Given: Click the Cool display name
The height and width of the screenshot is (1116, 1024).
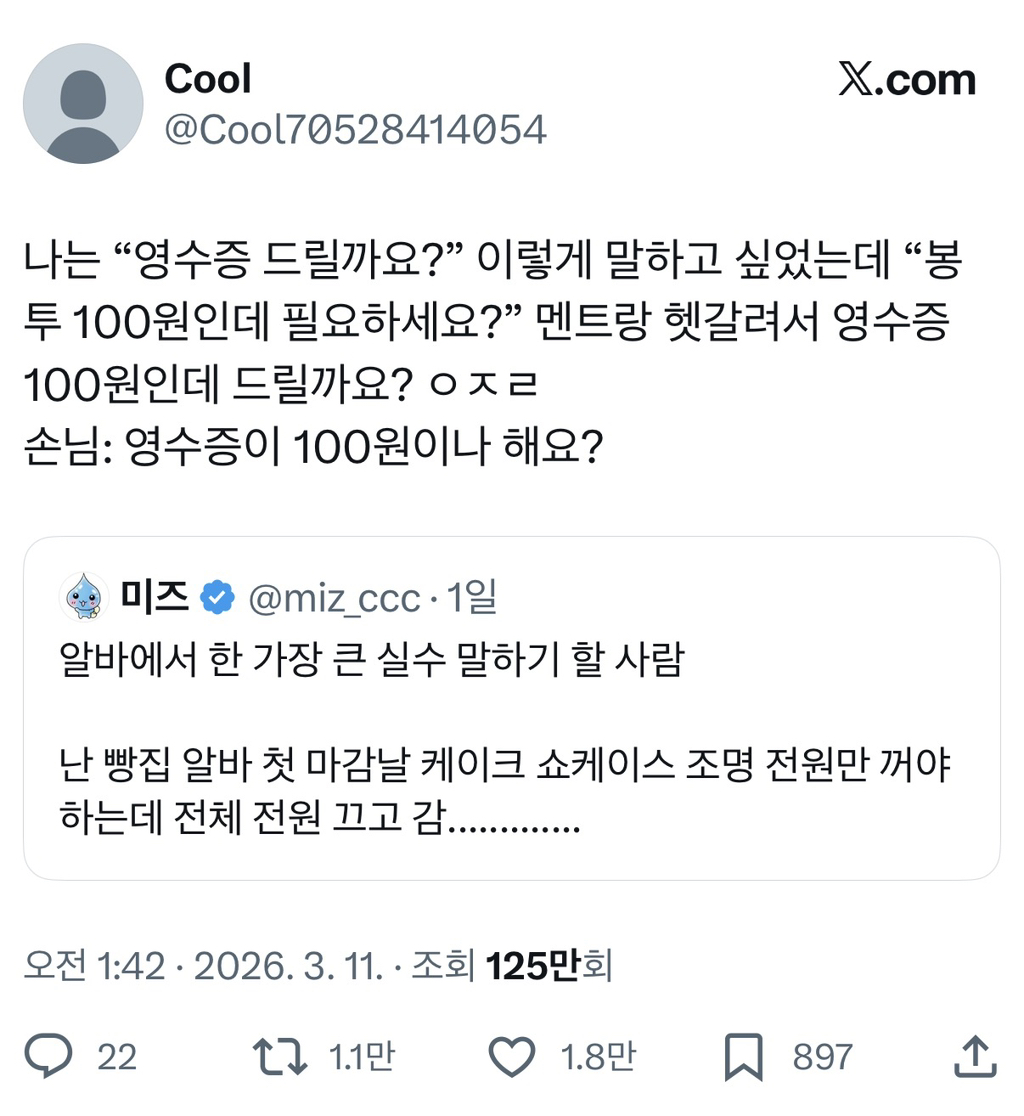Looking at the screenshot, I should [208, 80].
